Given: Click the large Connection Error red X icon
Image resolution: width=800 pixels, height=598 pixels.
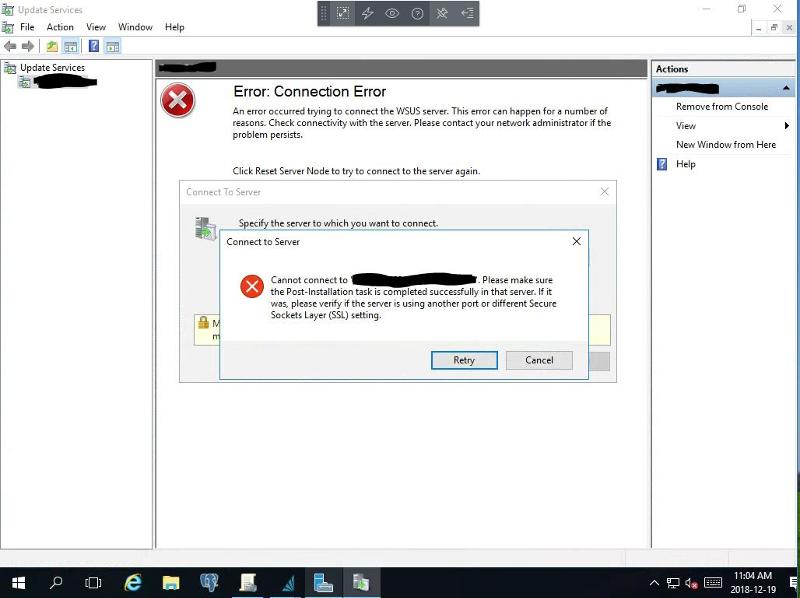Looking at the screenshot, I should (178, 100).
